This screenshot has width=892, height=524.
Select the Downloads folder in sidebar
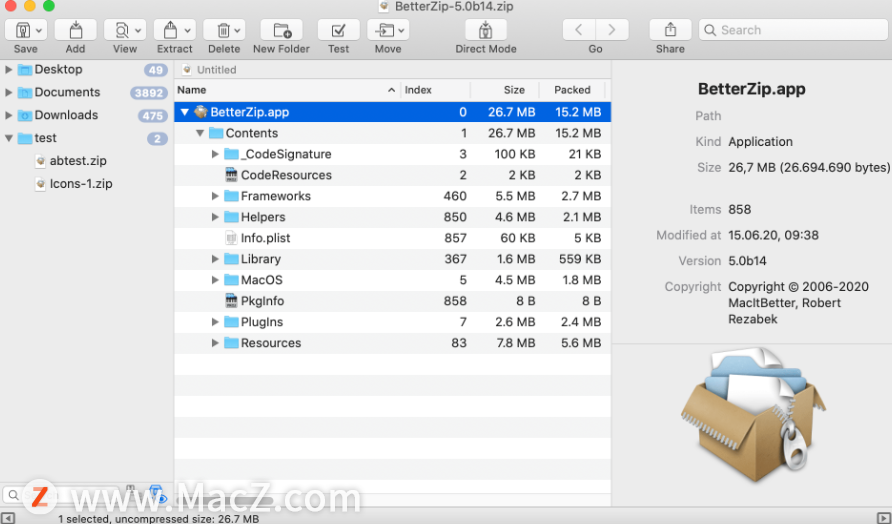coord(66,115)
